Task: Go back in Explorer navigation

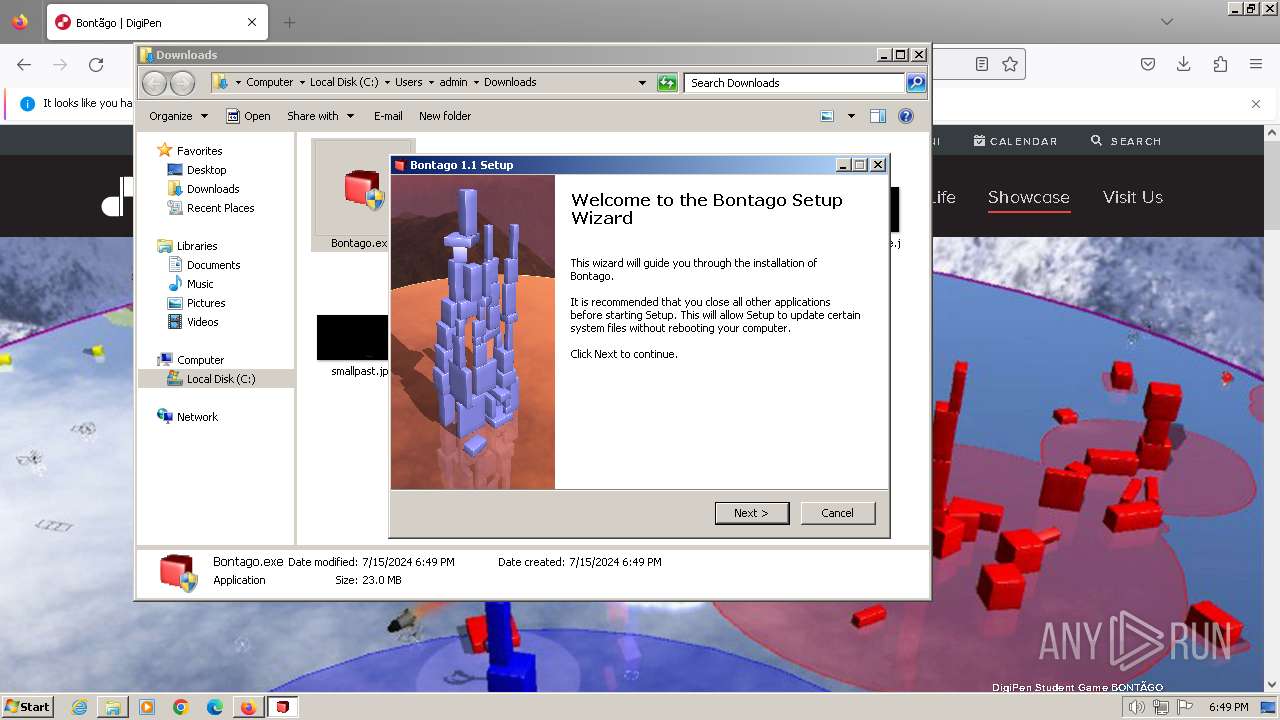Action: pos(155,83)
